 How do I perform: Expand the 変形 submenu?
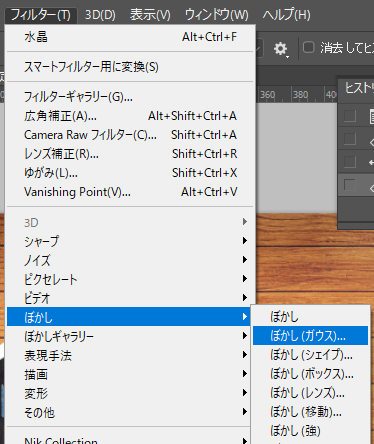tap(129, 393)
